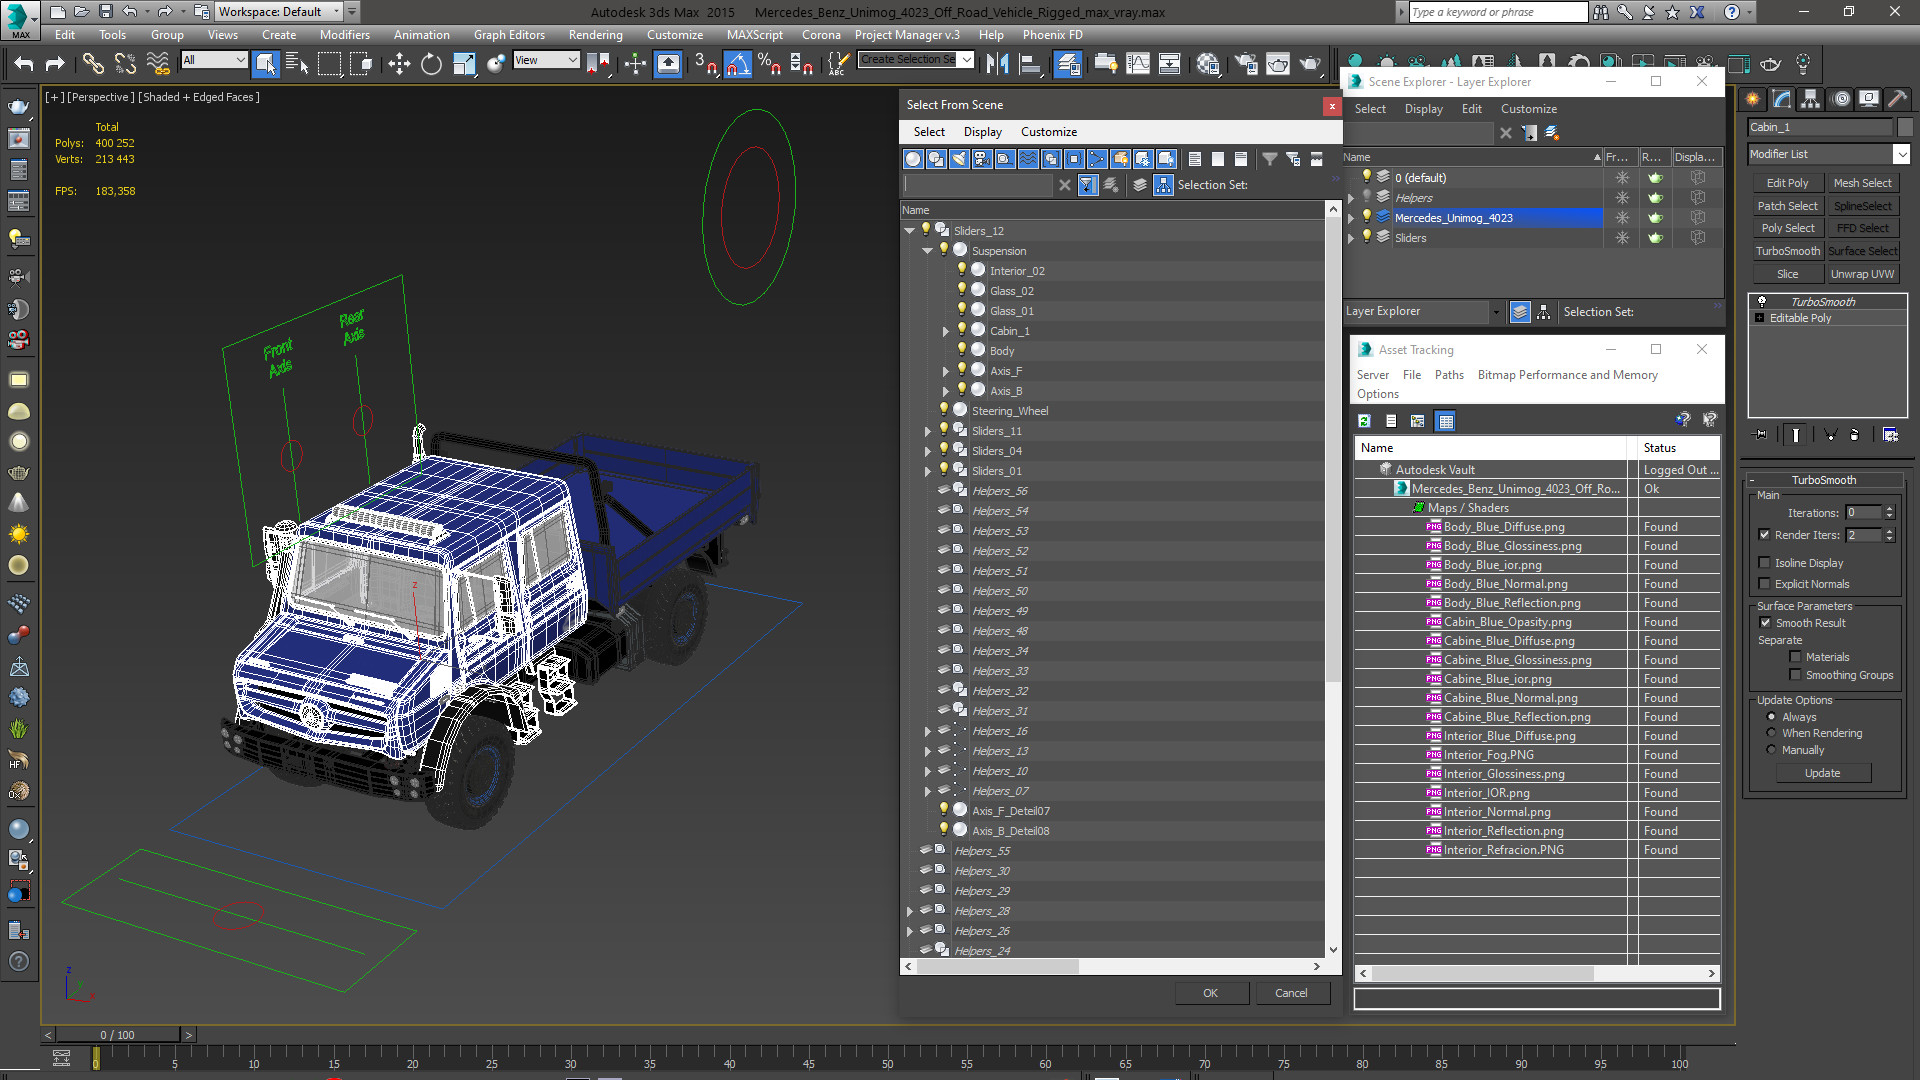Activate Select and Uniform Scale tool
1920x1080 pixels.
click(464, 64)
